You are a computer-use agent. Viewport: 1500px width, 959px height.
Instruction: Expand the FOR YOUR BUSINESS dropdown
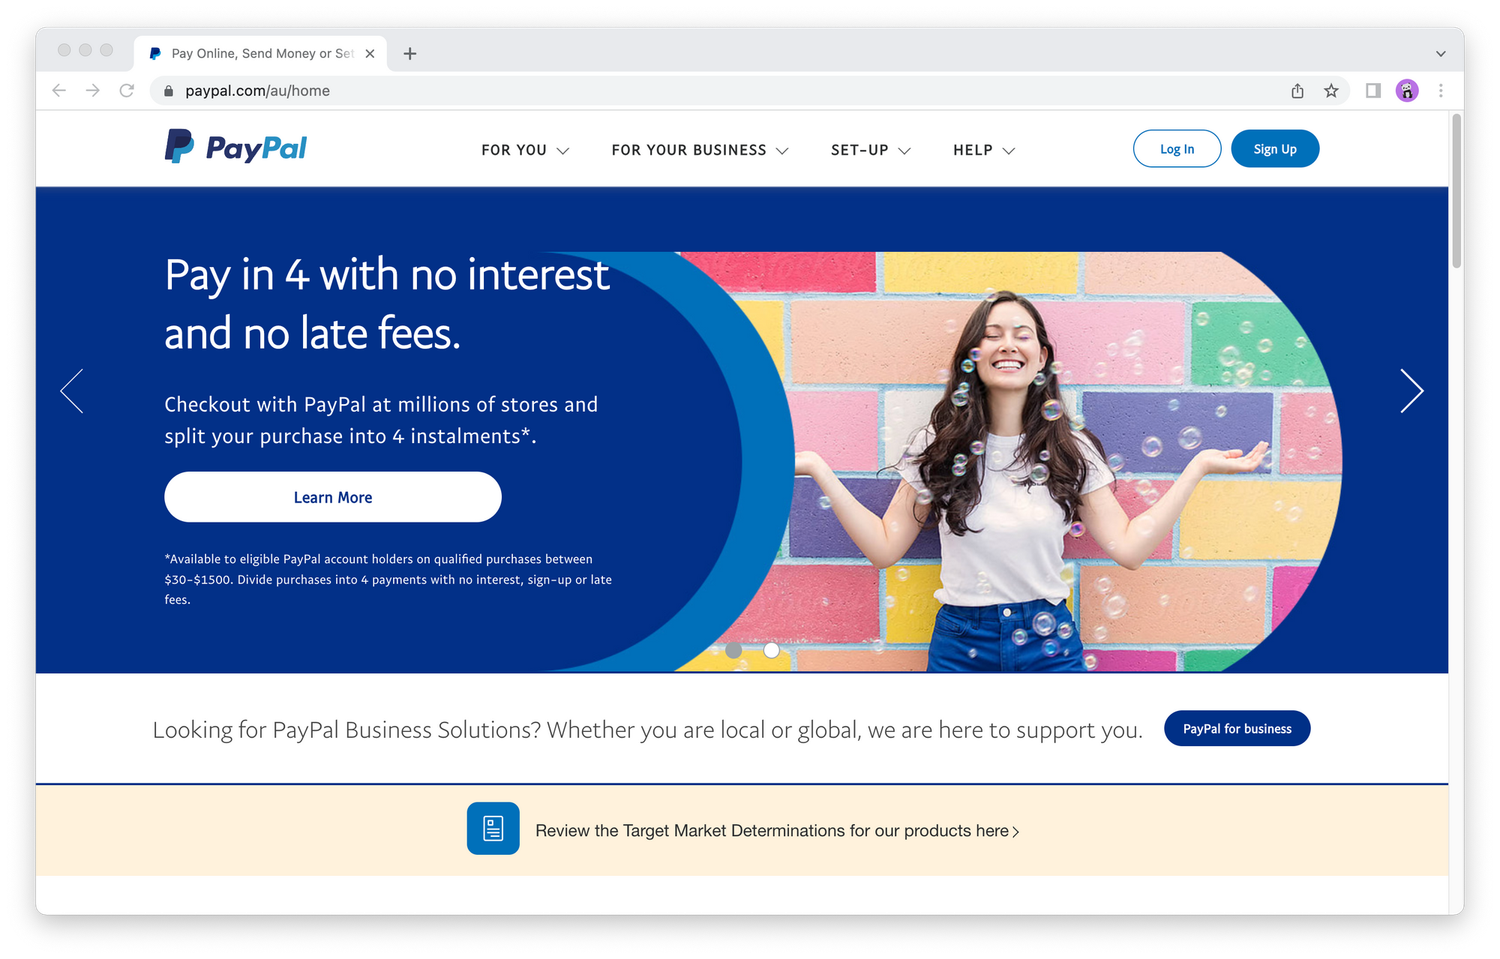point(700,150)
